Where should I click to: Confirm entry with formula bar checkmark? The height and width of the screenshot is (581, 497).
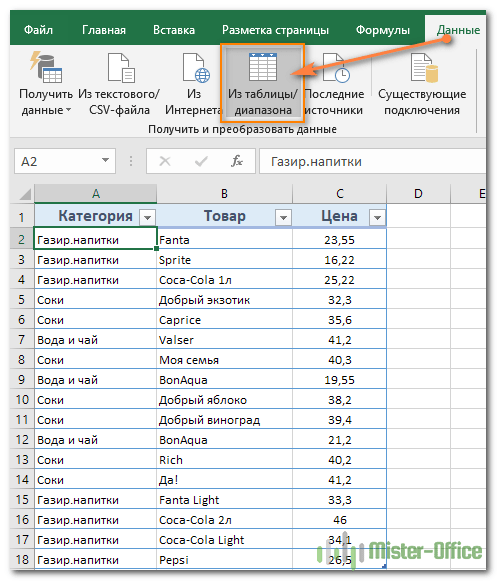pyautogui.click(x=201, y=161)
